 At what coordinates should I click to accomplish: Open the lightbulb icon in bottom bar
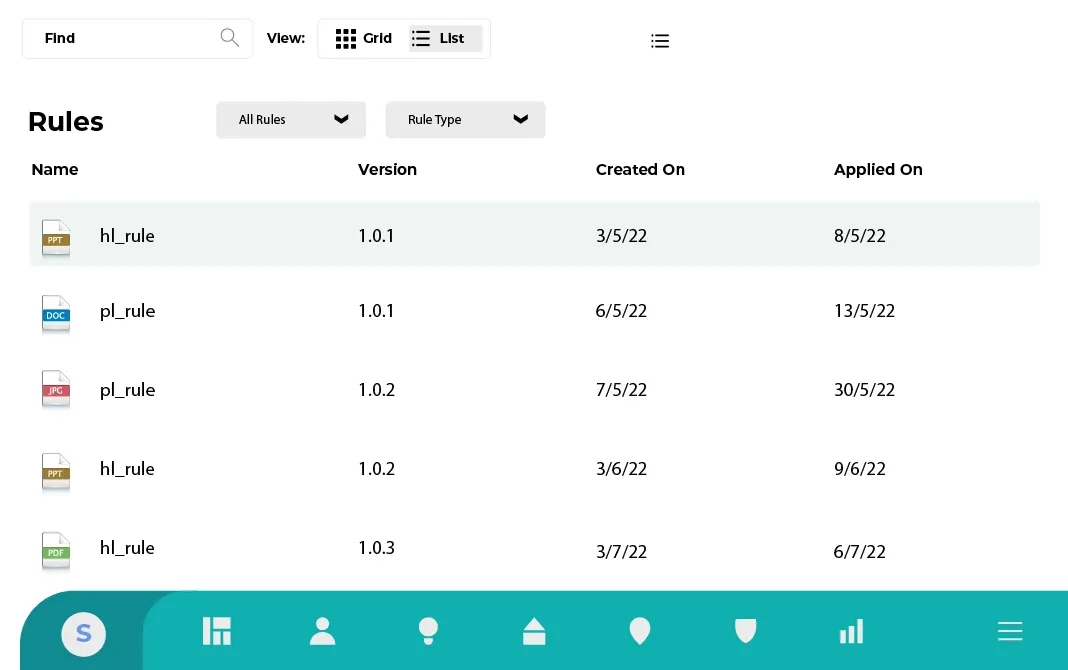[x=428, y=631]
